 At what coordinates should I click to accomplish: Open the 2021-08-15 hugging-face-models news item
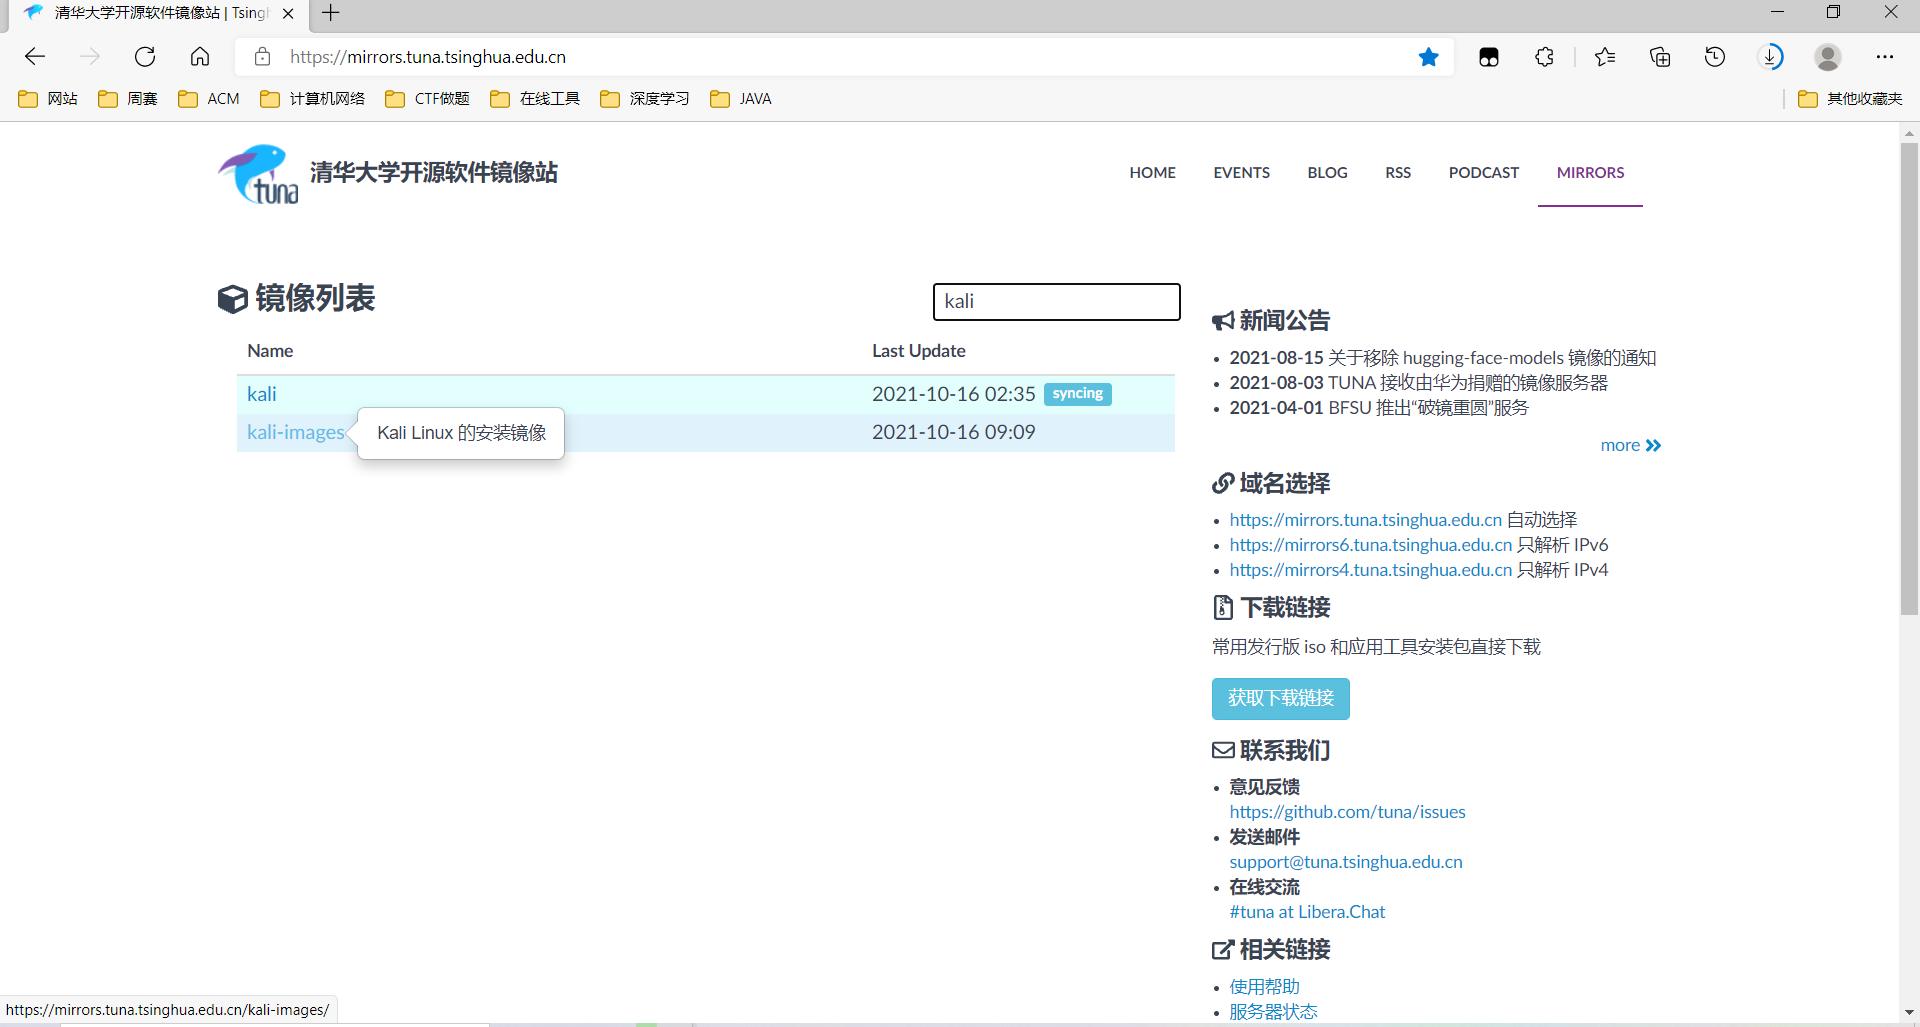click(1442, 358)
